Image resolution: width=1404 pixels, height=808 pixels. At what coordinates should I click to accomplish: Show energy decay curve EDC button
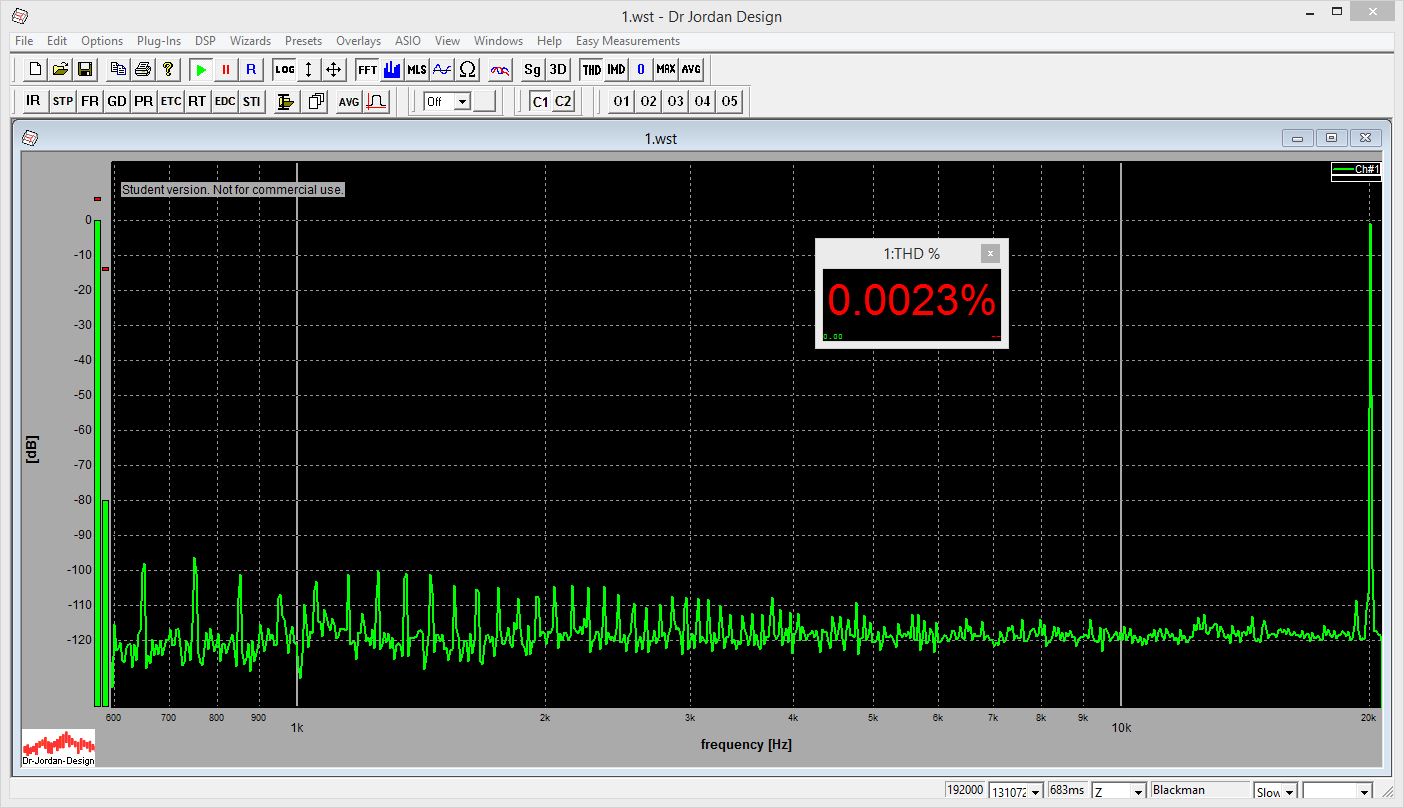click(x=225, y=101)
